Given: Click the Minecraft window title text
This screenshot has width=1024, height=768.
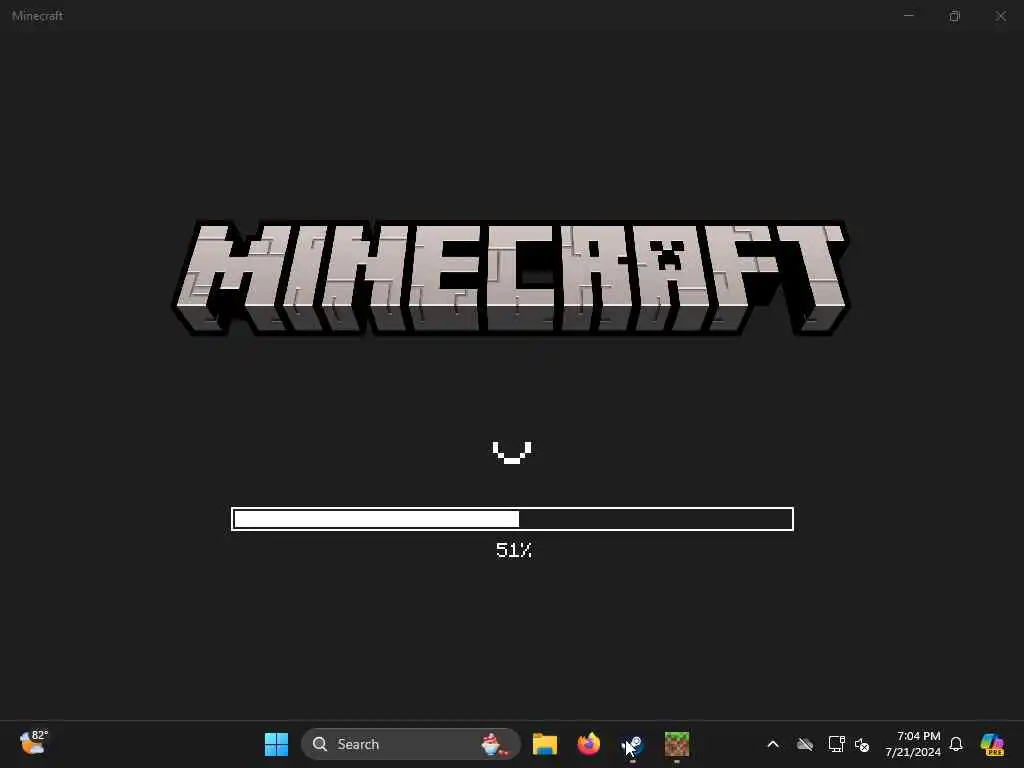Looking at the screenshot, I should pyautogui.click(x=37, y=16).
